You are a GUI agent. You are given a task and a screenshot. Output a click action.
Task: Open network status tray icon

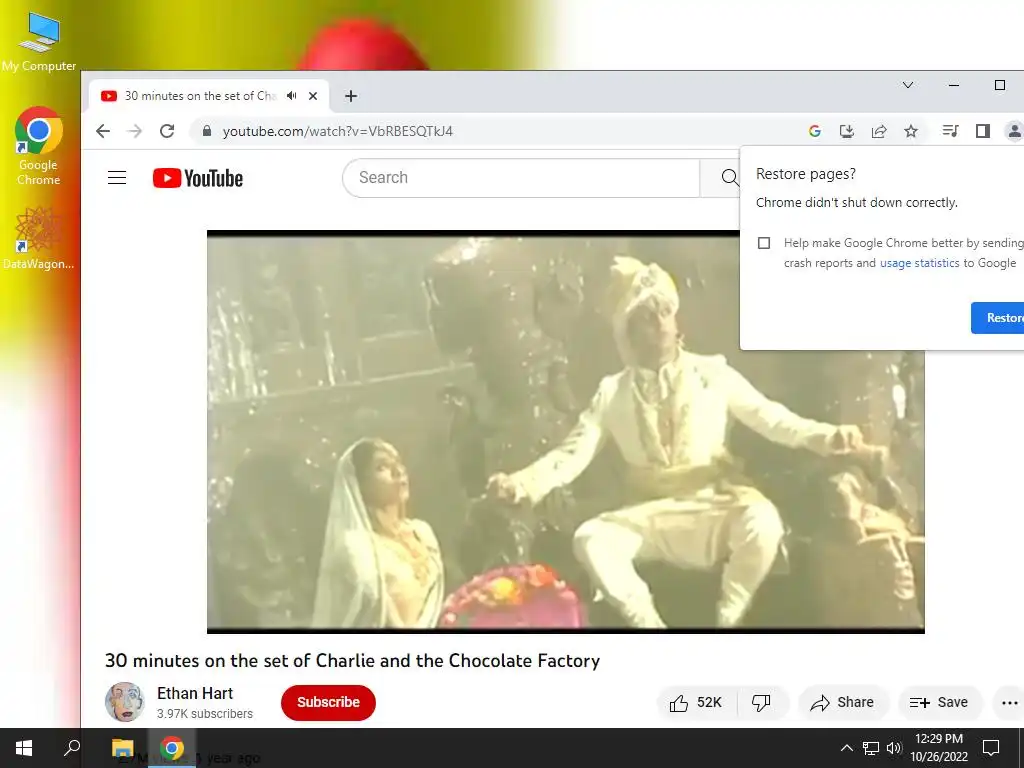tap(871, 748)
